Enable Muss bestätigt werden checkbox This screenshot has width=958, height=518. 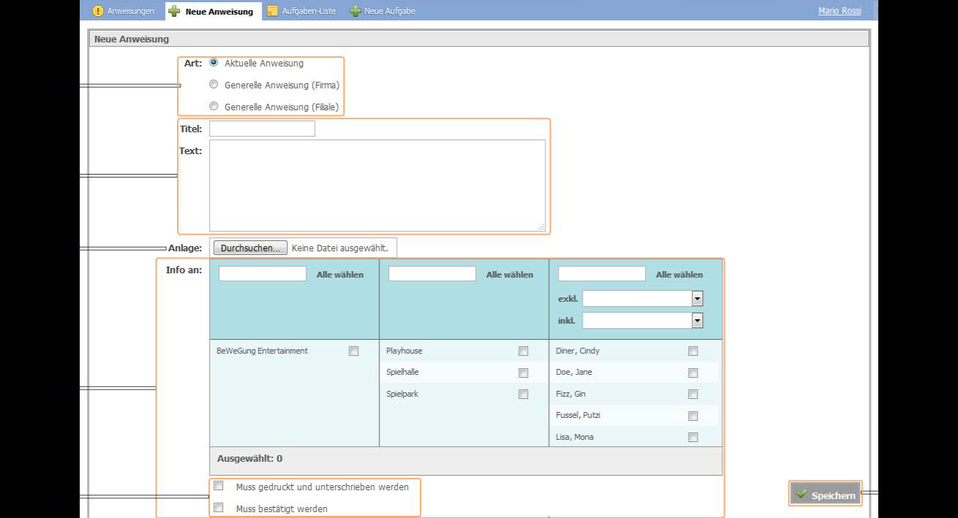[x=218, y=508]
